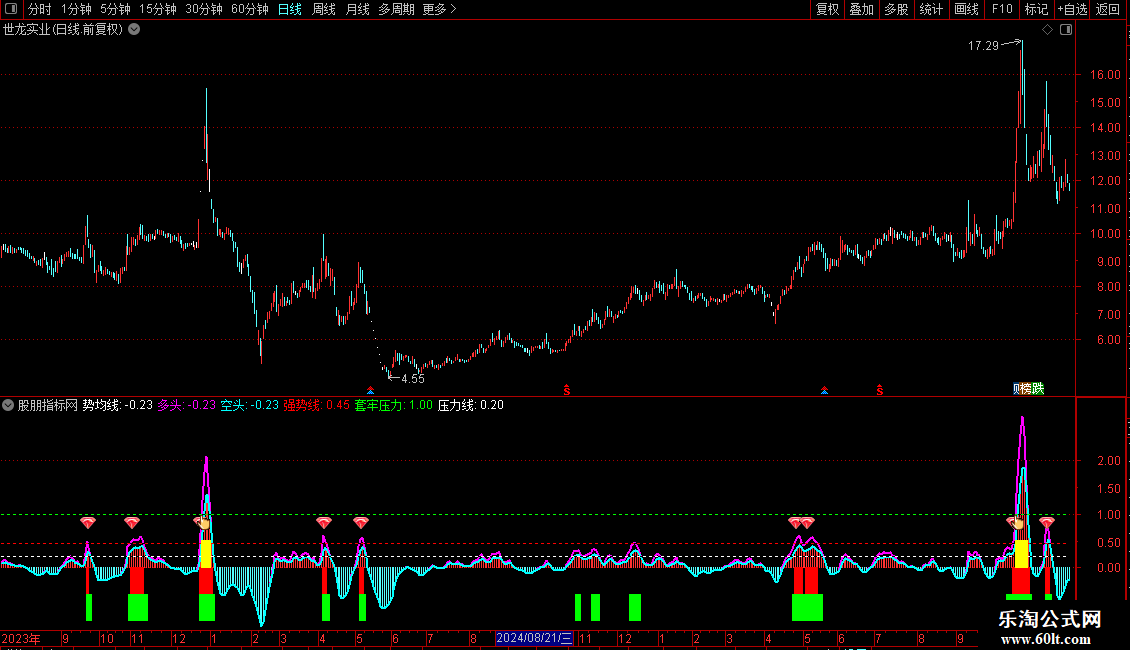
Task: Click the first blue-red arrow marker near 4.55 low
Action: pyautogui.click(x=370, y=390)
